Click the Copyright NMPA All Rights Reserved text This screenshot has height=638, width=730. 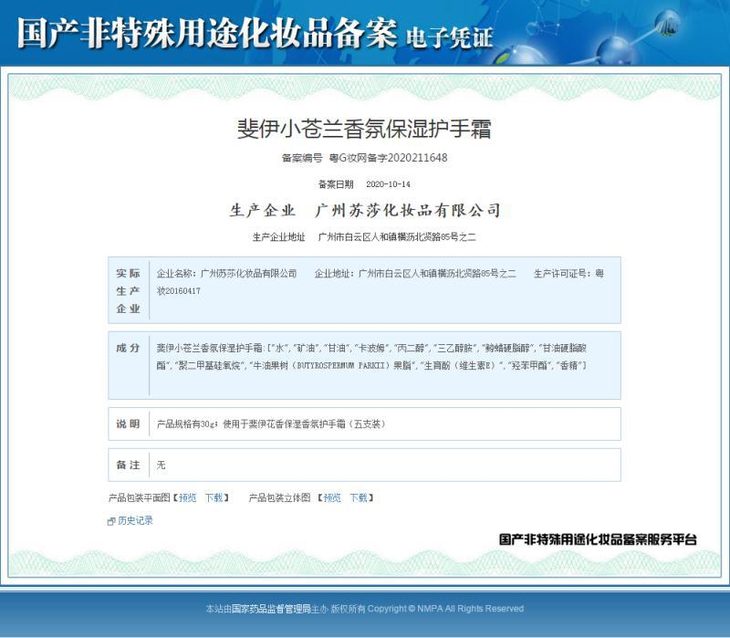pyautogui.click(x=446, y=609)
